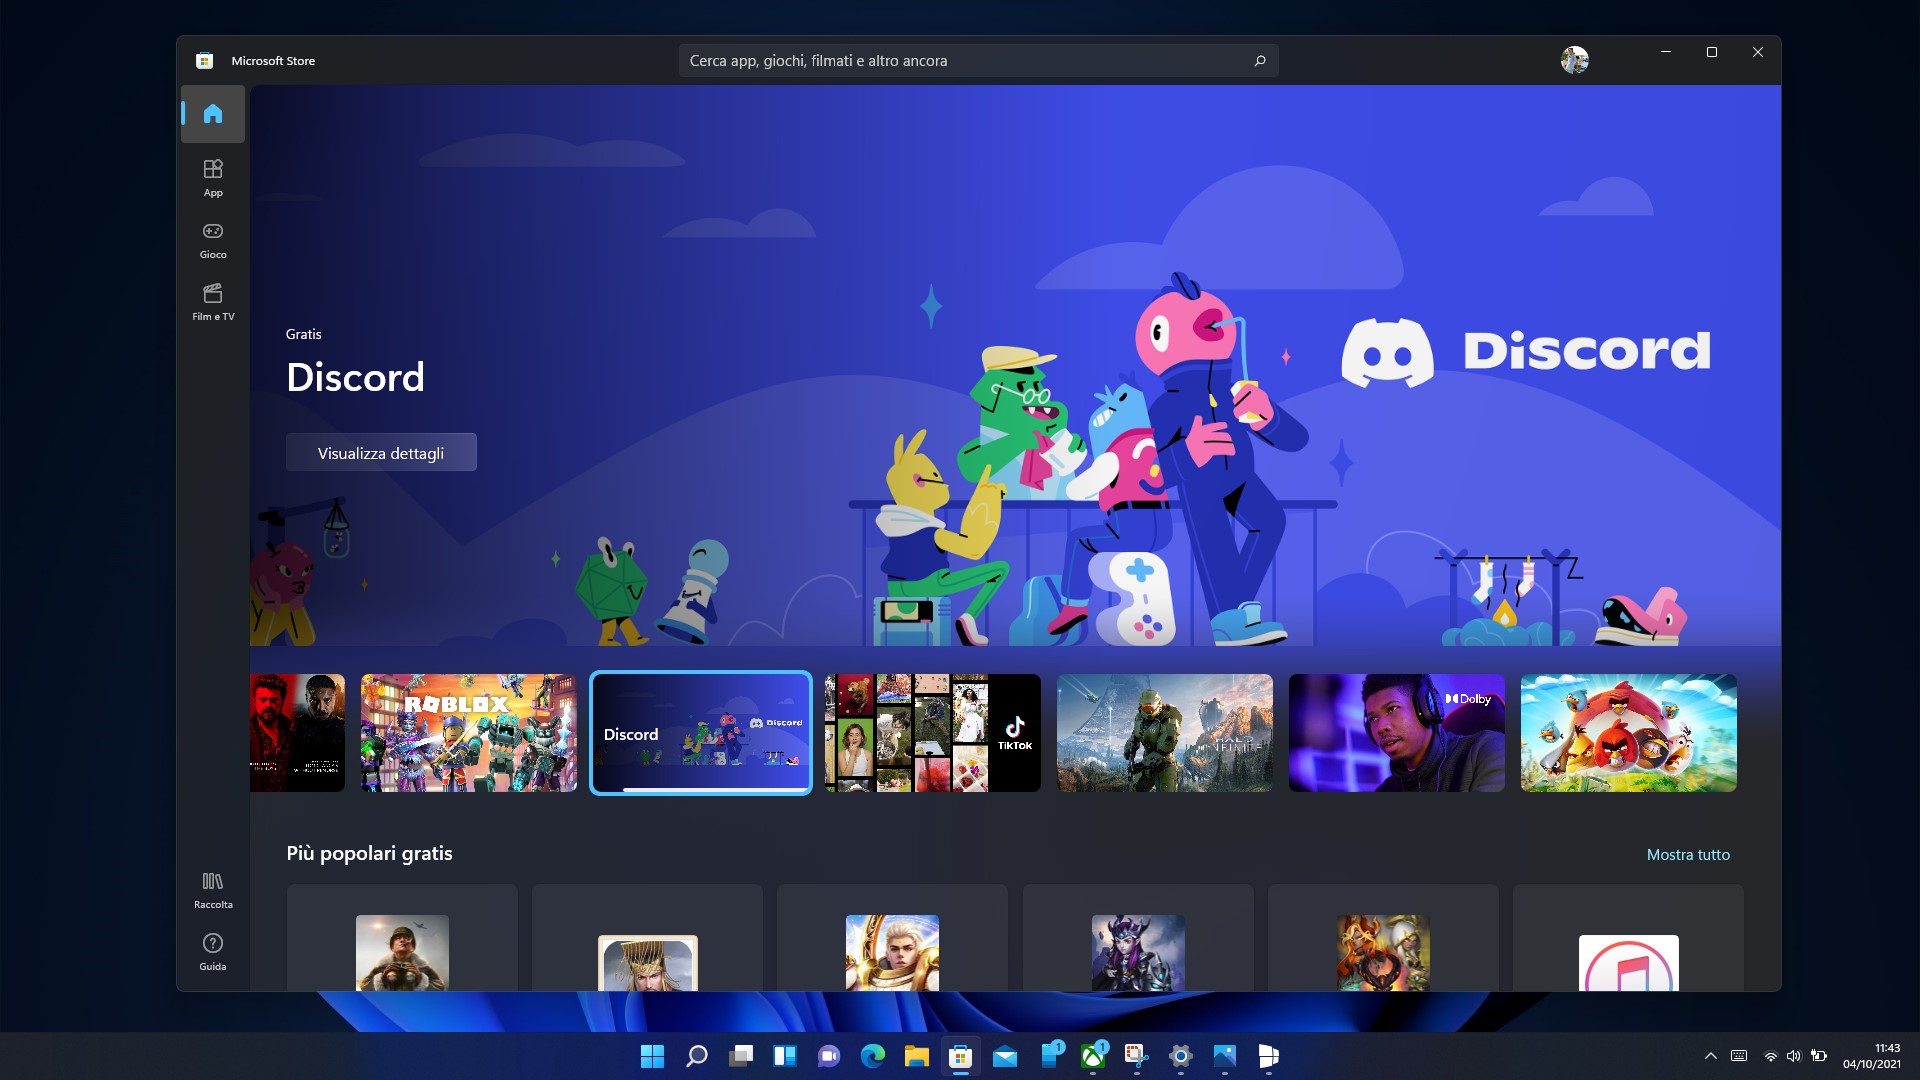Open the user profile avatar

coord(1574,60)
